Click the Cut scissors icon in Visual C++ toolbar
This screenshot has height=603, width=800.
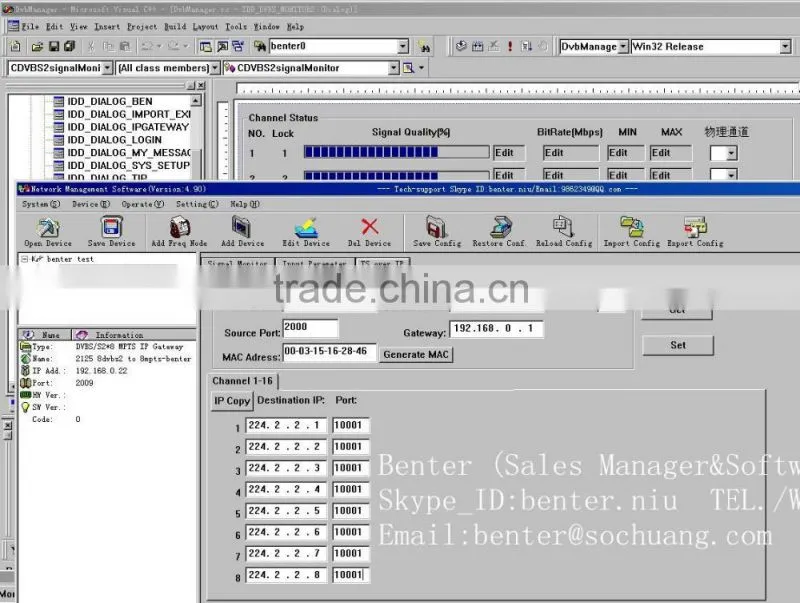[x=91, y=47]
